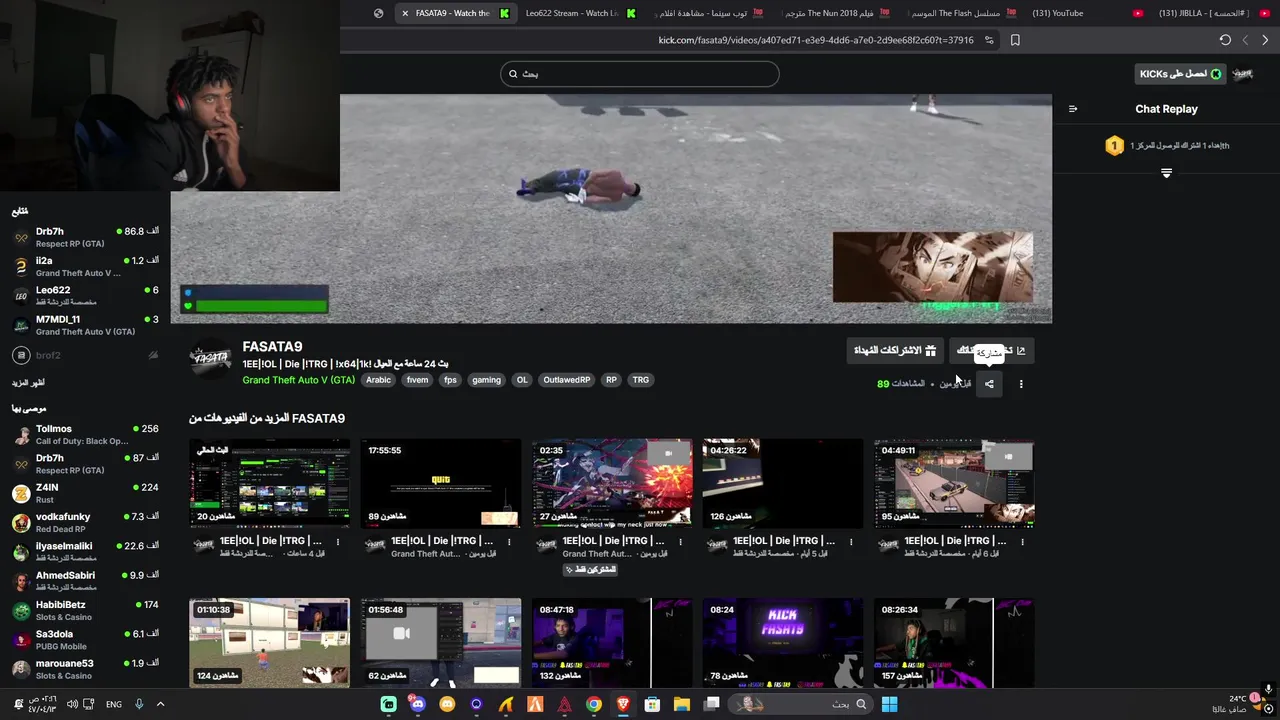Open Brave browser from the taskbar
Screen dimensions: 1280x720
coord(623,704)
